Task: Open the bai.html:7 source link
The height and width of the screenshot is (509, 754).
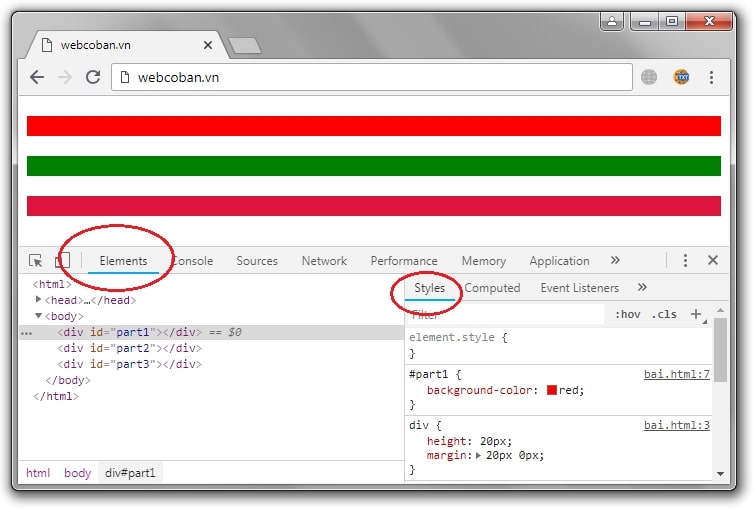Action: coord(676,374)
